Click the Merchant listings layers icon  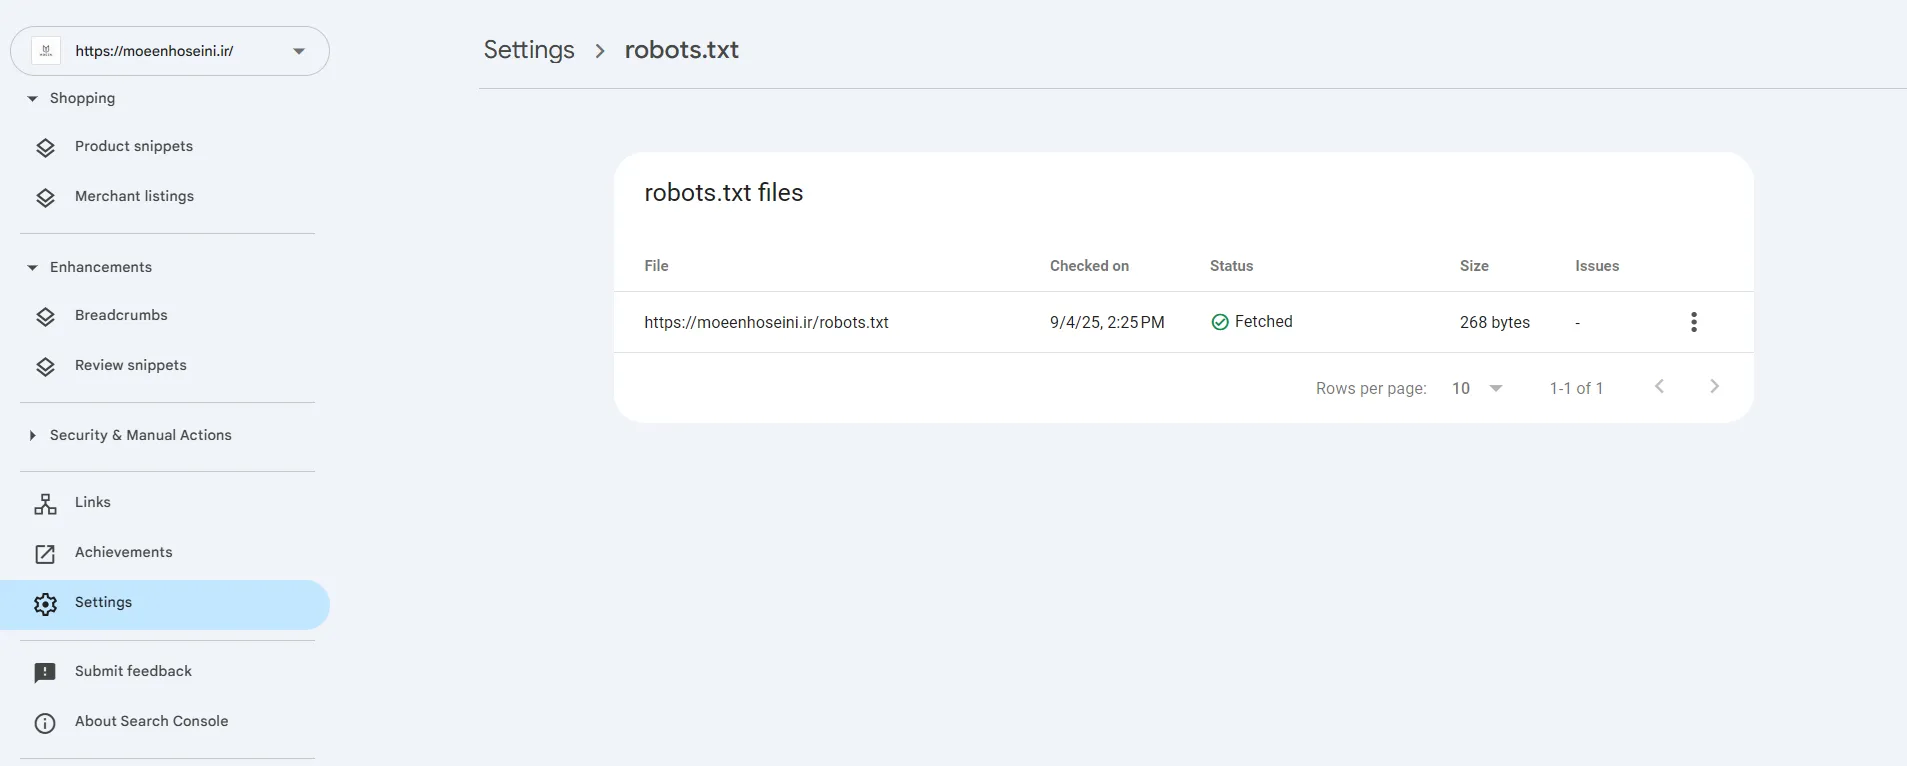pos(45,198)
